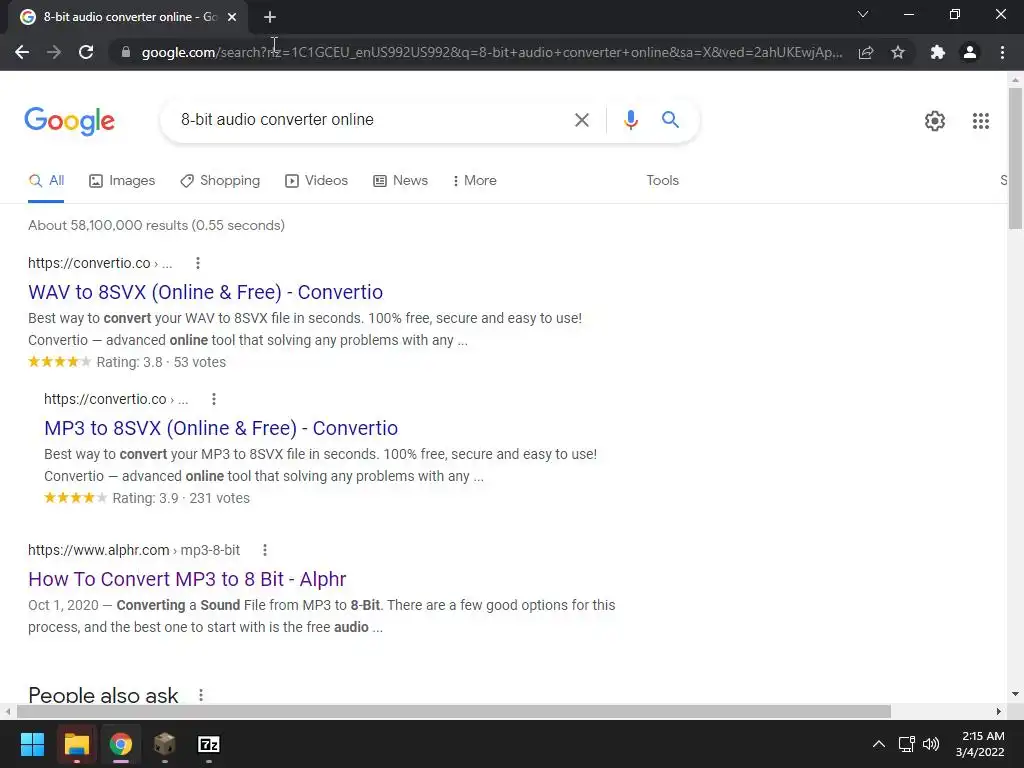
Task: Open How To Convert MP3 to 8 Bit link
Action: 187,579
